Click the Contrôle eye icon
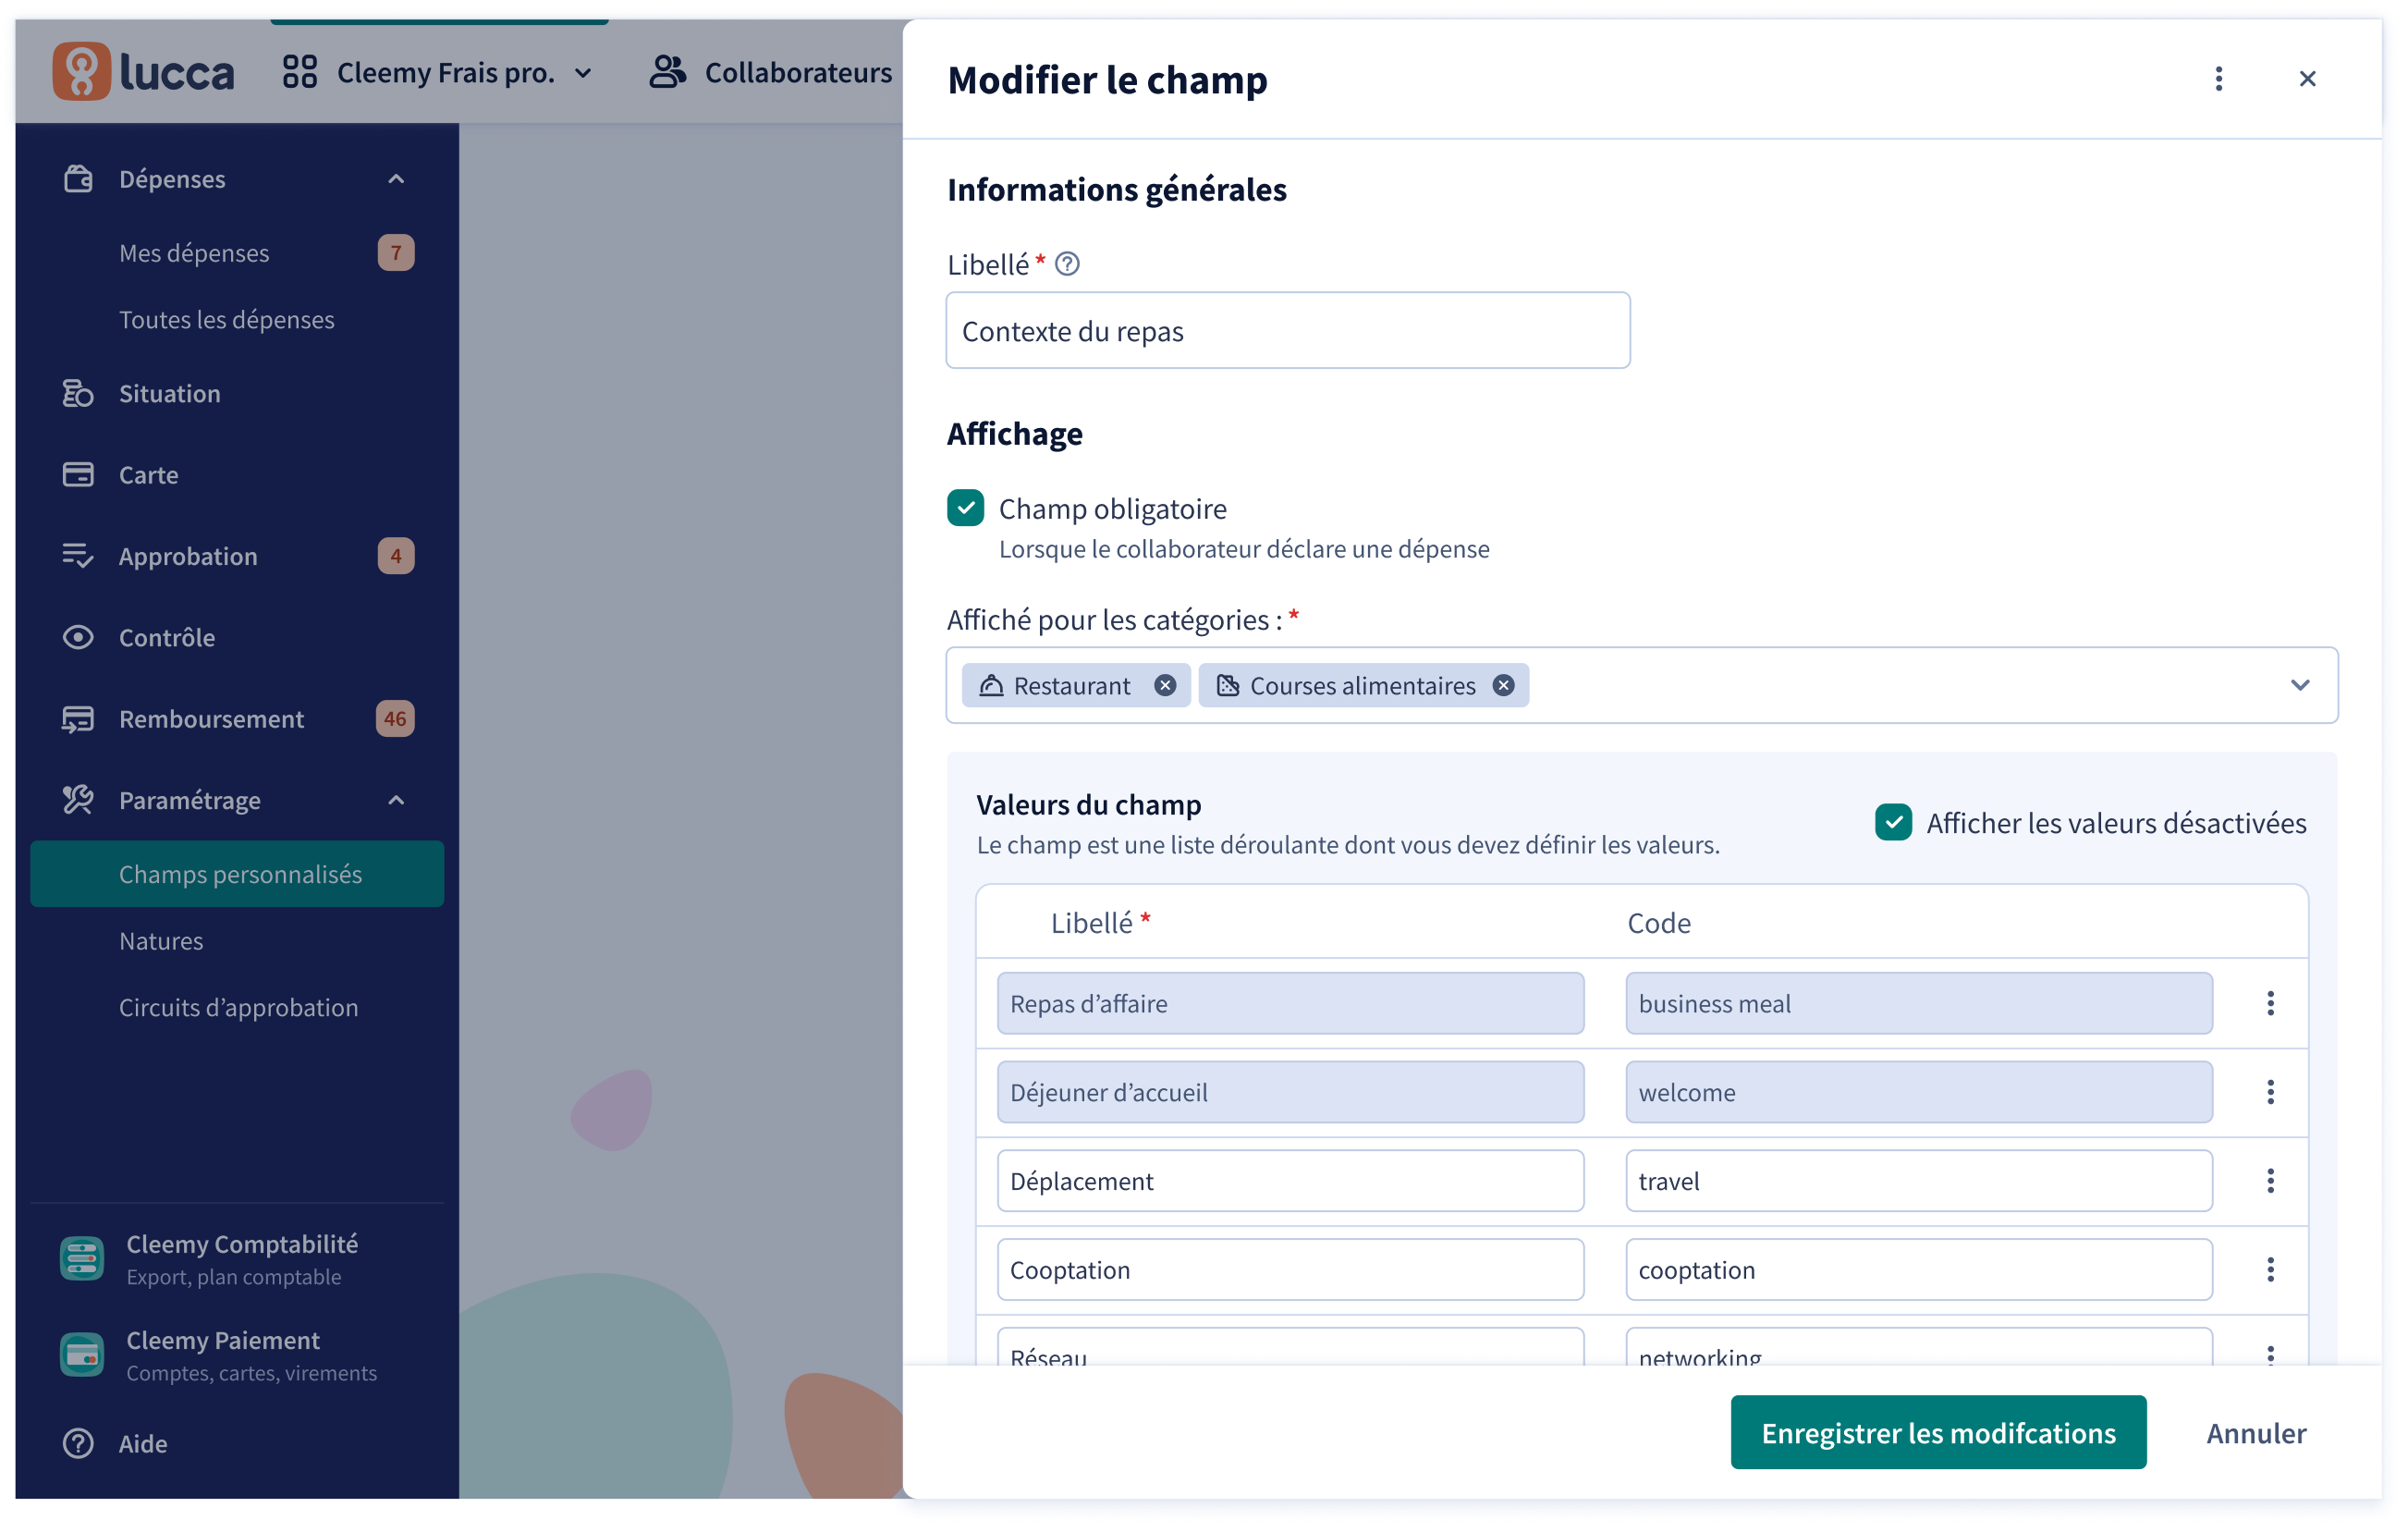 point(78,637)
